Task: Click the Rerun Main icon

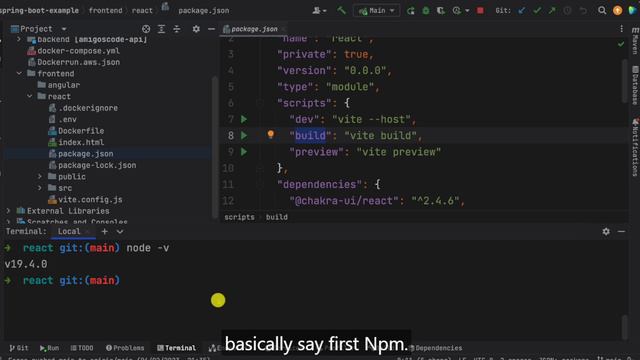Action: click(x=411, y=11)
